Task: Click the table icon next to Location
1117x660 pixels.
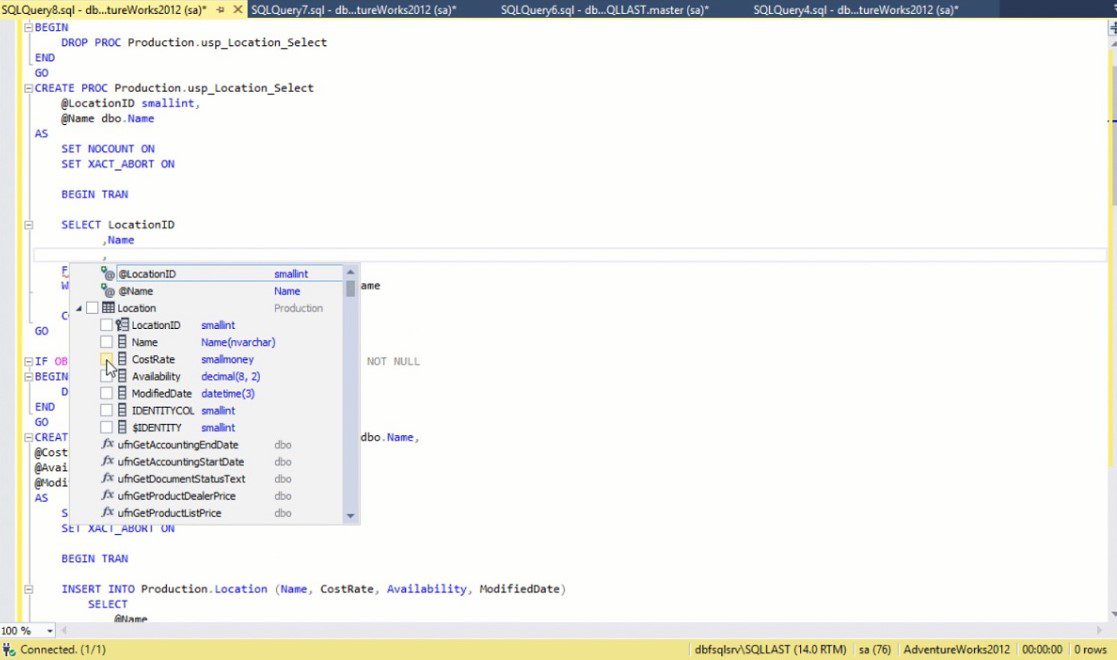Action: (x=108, y=307)
